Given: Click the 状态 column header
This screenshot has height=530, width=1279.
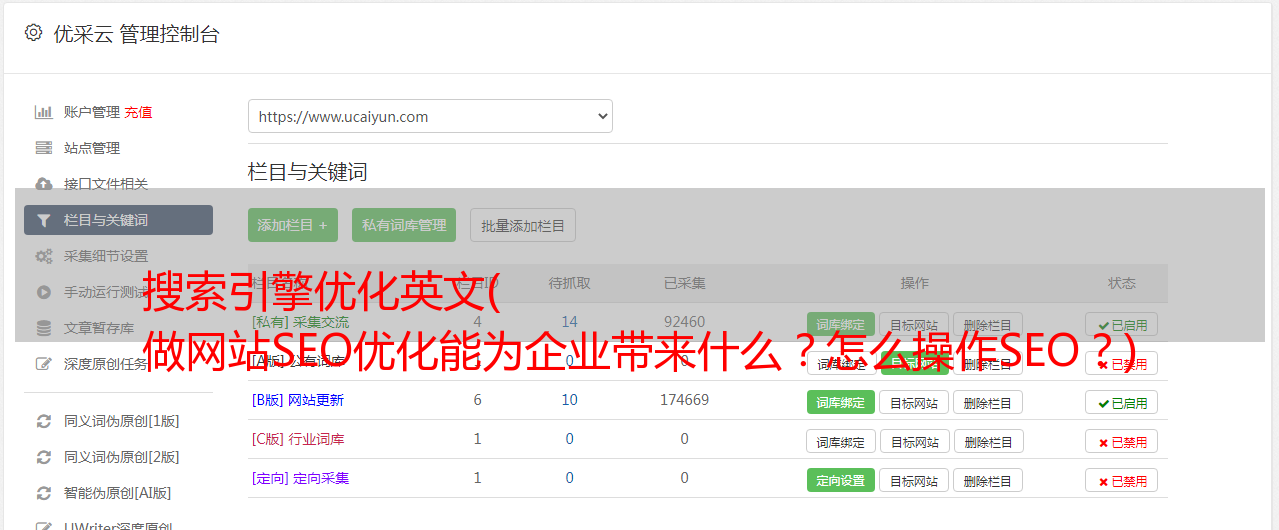Looking at the screenshot, I should pyautogui.click(x=1122, y=283).
